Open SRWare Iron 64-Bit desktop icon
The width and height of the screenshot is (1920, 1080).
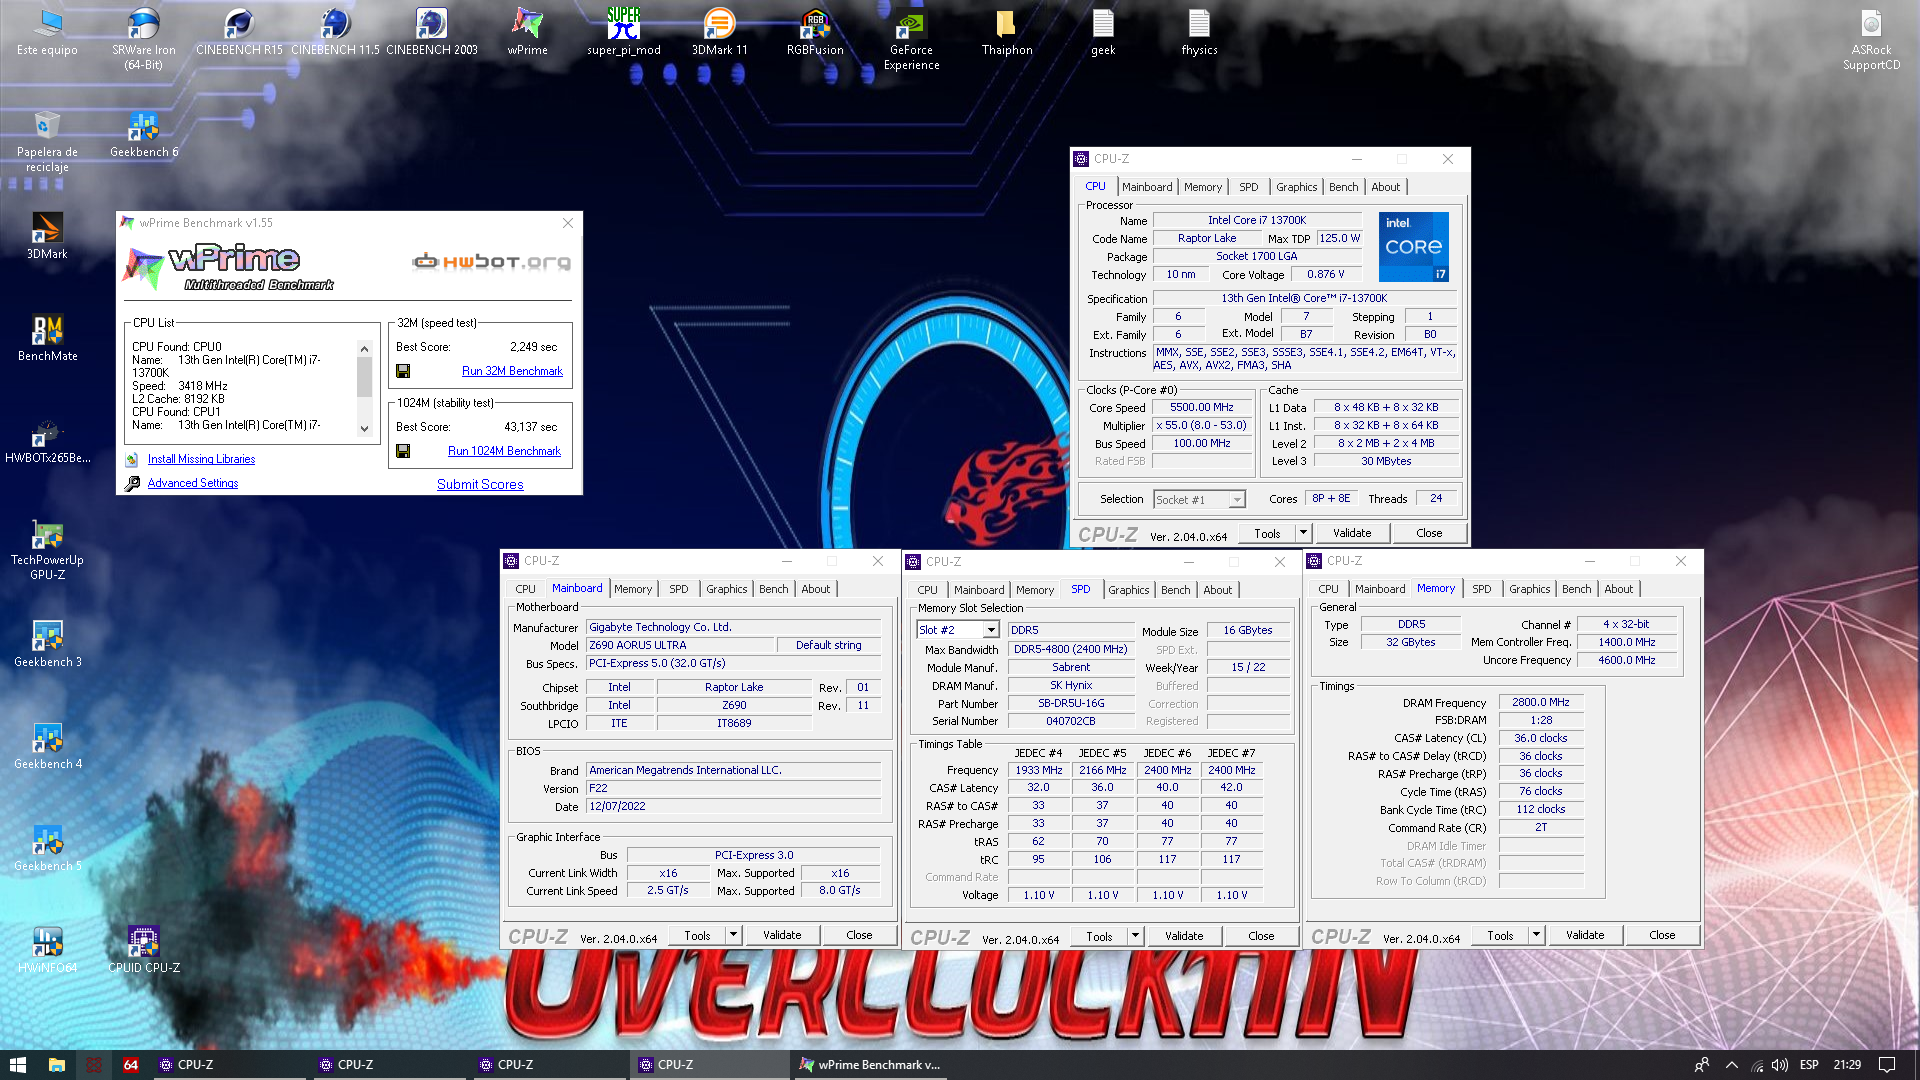tap(143, 39)
